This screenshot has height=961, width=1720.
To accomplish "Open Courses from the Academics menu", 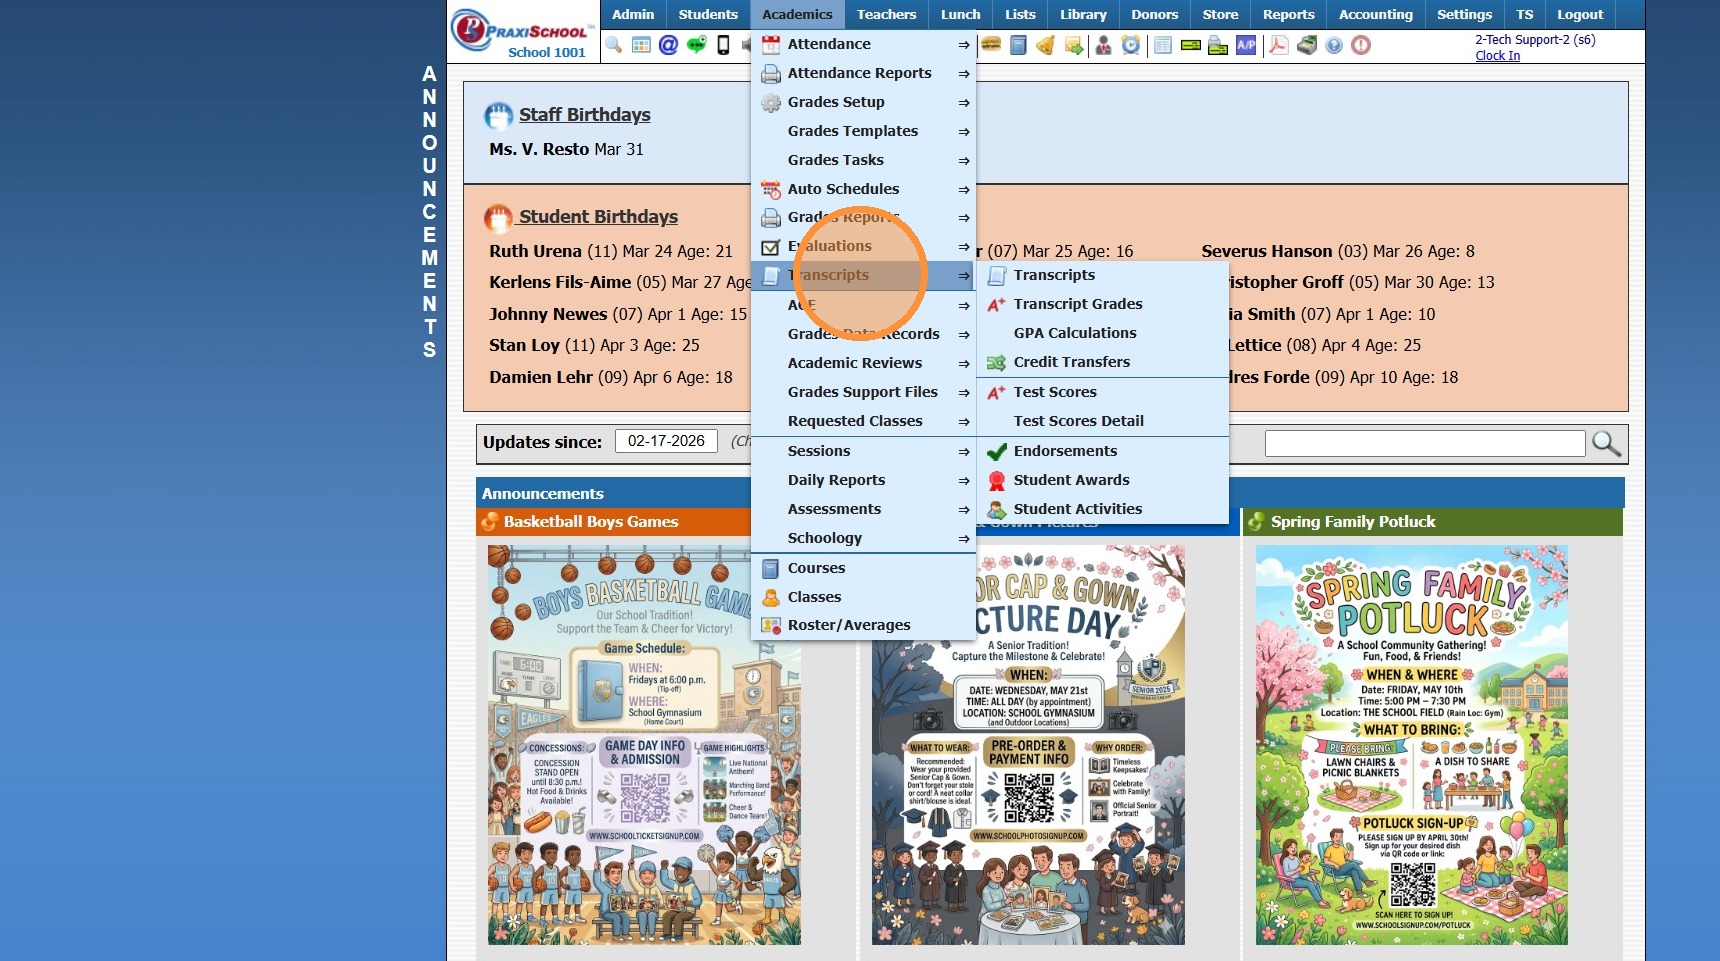I will click(x=864, y=568).
